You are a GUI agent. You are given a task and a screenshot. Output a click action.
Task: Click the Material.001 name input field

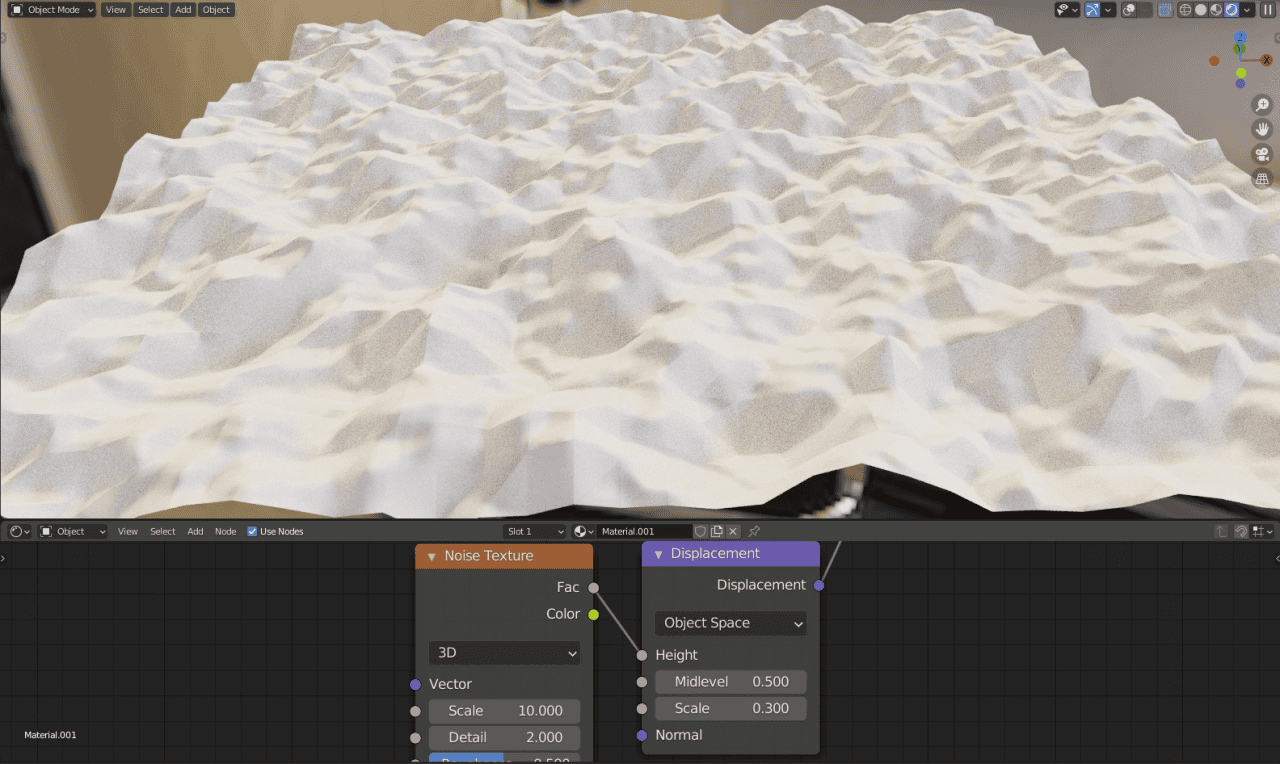[x=645, y=531]
